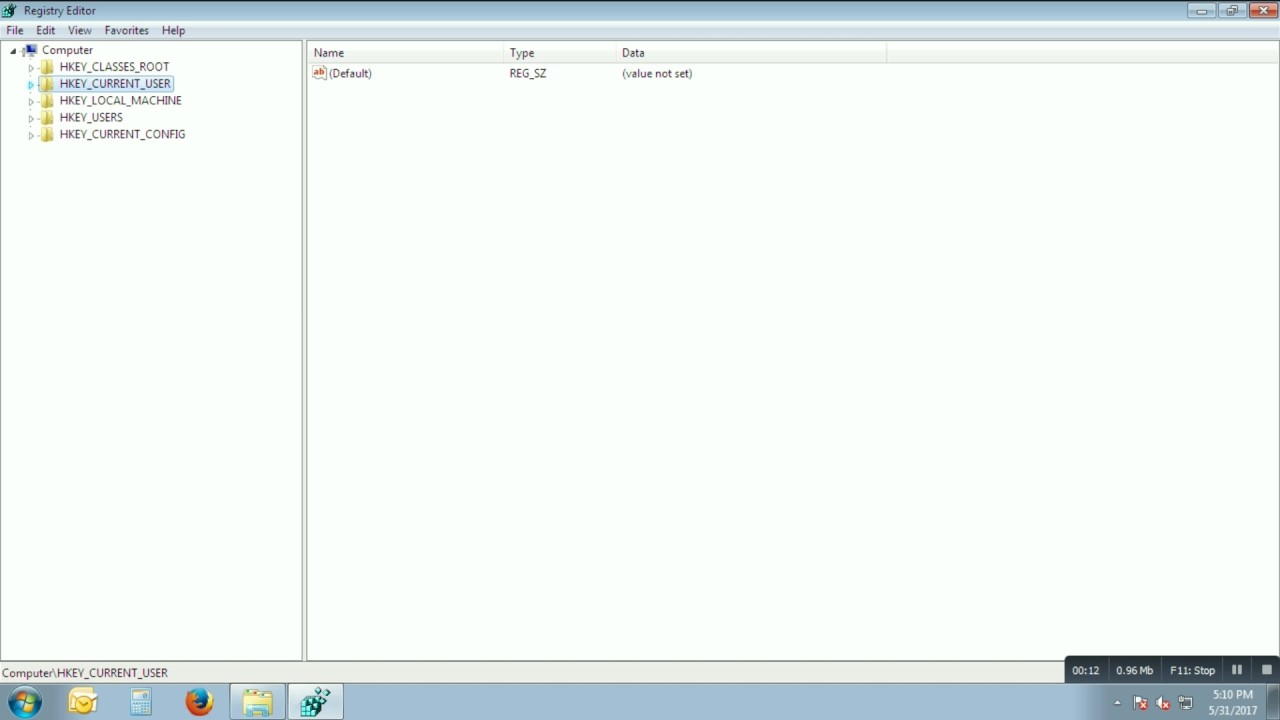Sort by the Data column header
Screen dimensions: 1280x720
point(751,53)
